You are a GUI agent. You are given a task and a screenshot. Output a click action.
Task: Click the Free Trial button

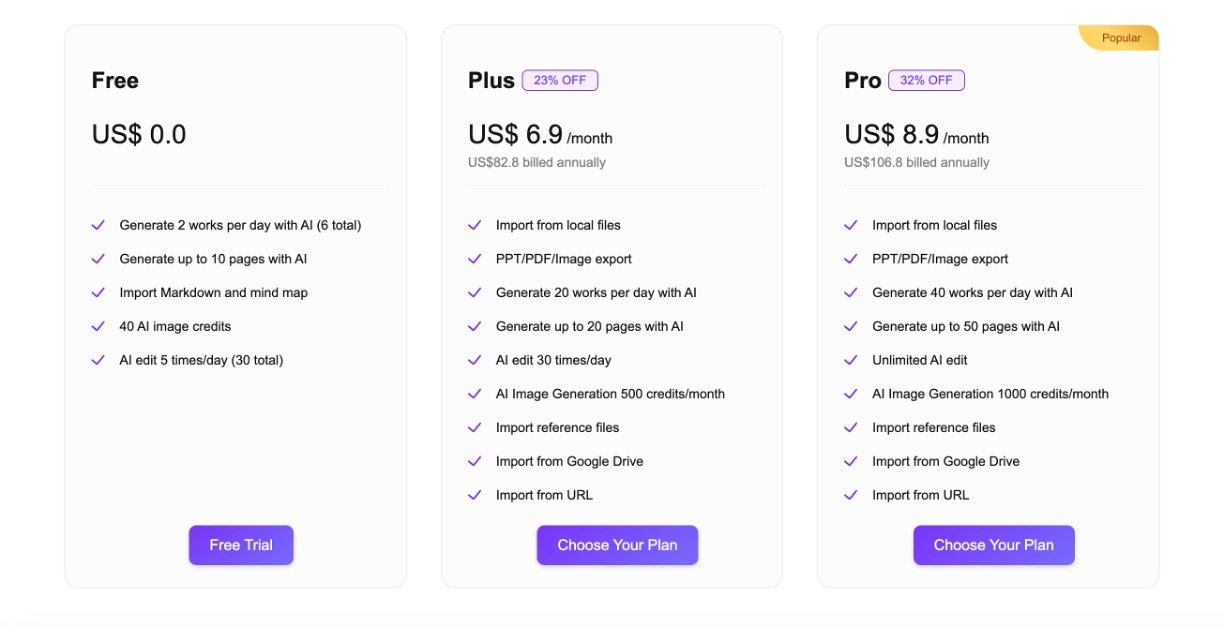[241, 545]
